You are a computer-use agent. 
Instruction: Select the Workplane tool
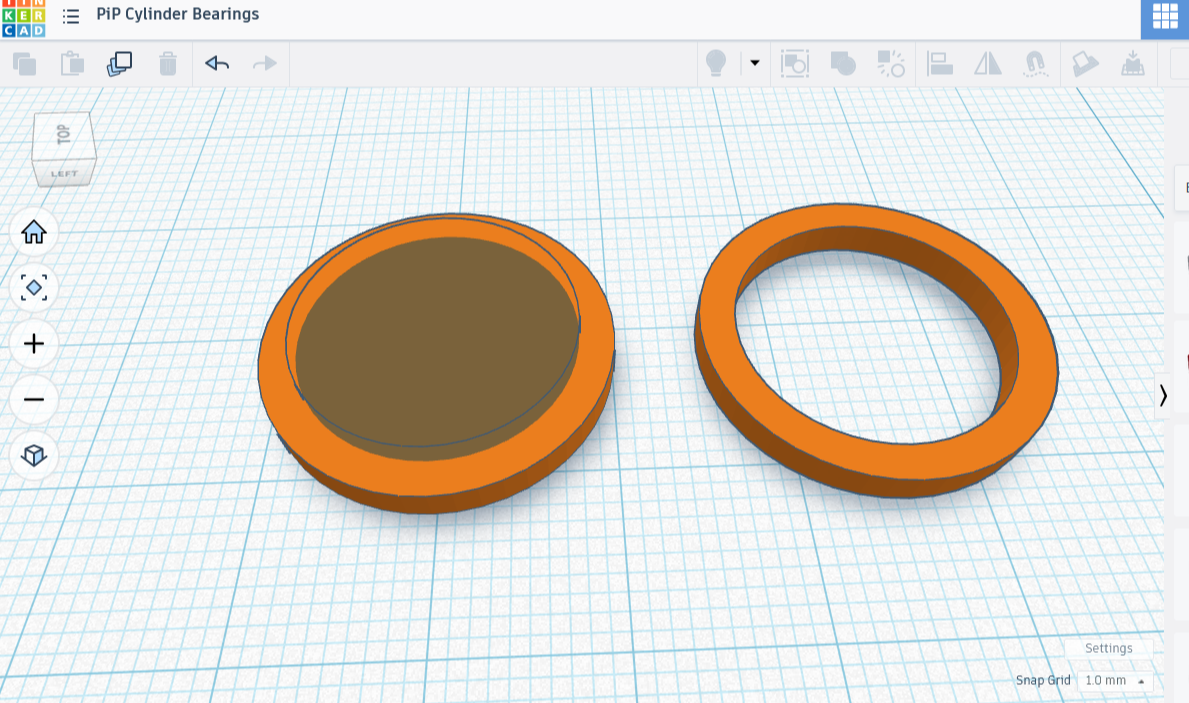tap(1085, 63)
